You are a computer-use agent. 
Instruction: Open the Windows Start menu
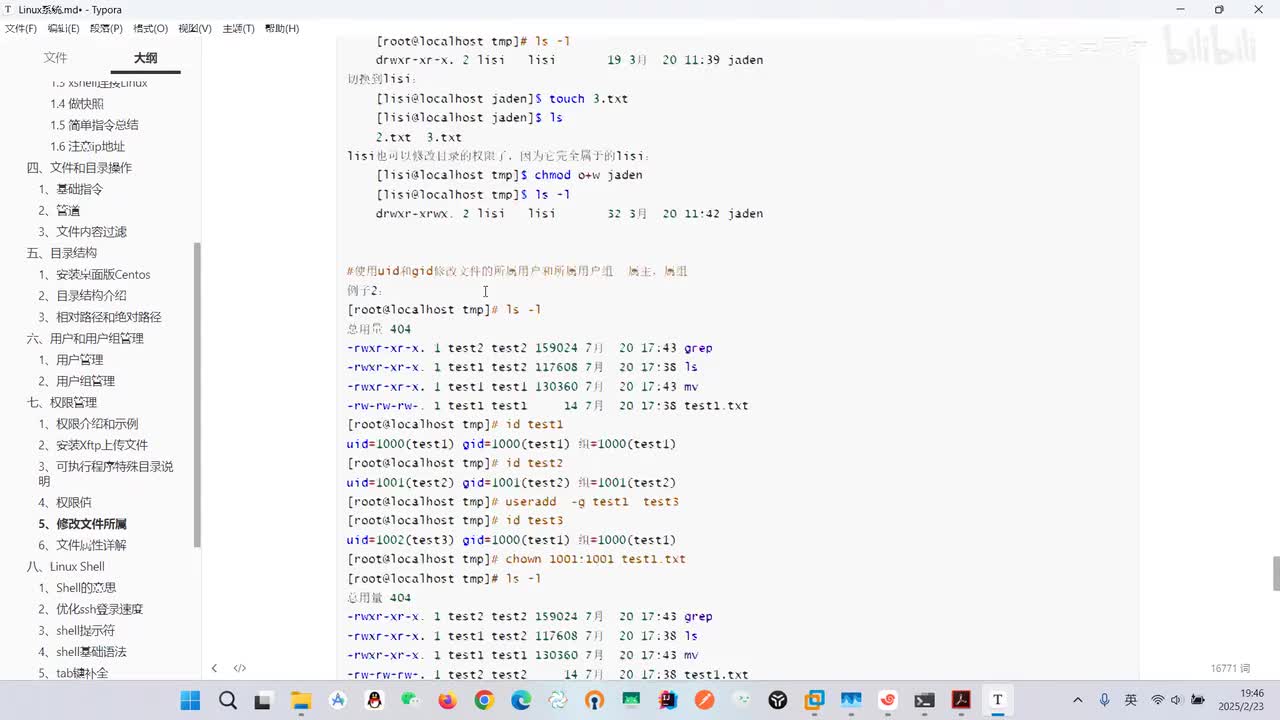click(x=190, y=700)
